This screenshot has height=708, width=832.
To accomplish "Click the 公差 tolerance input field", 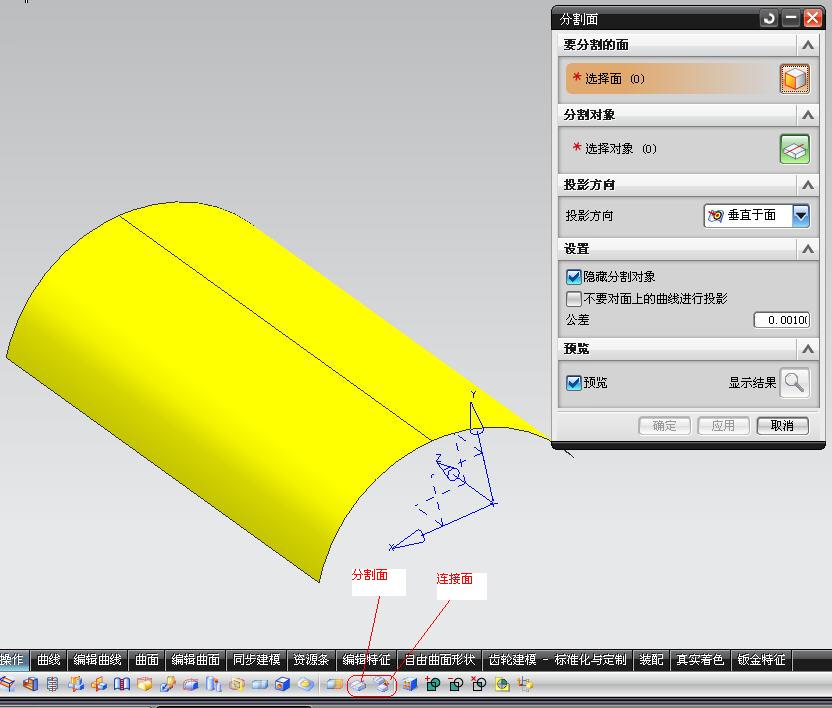I will pos(782,320).
